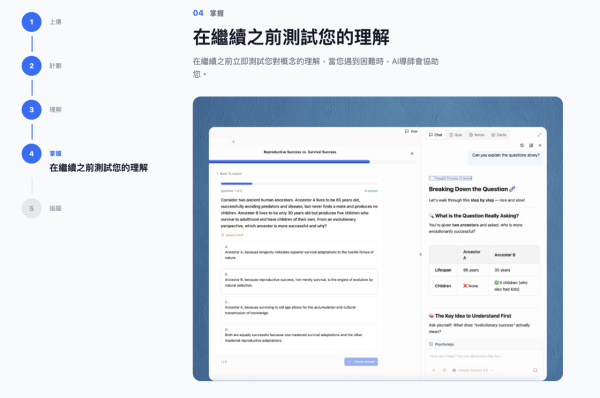Screen dimensions: 600x398
Task: Expand the Thought Process disclosure
Action: 450,178
